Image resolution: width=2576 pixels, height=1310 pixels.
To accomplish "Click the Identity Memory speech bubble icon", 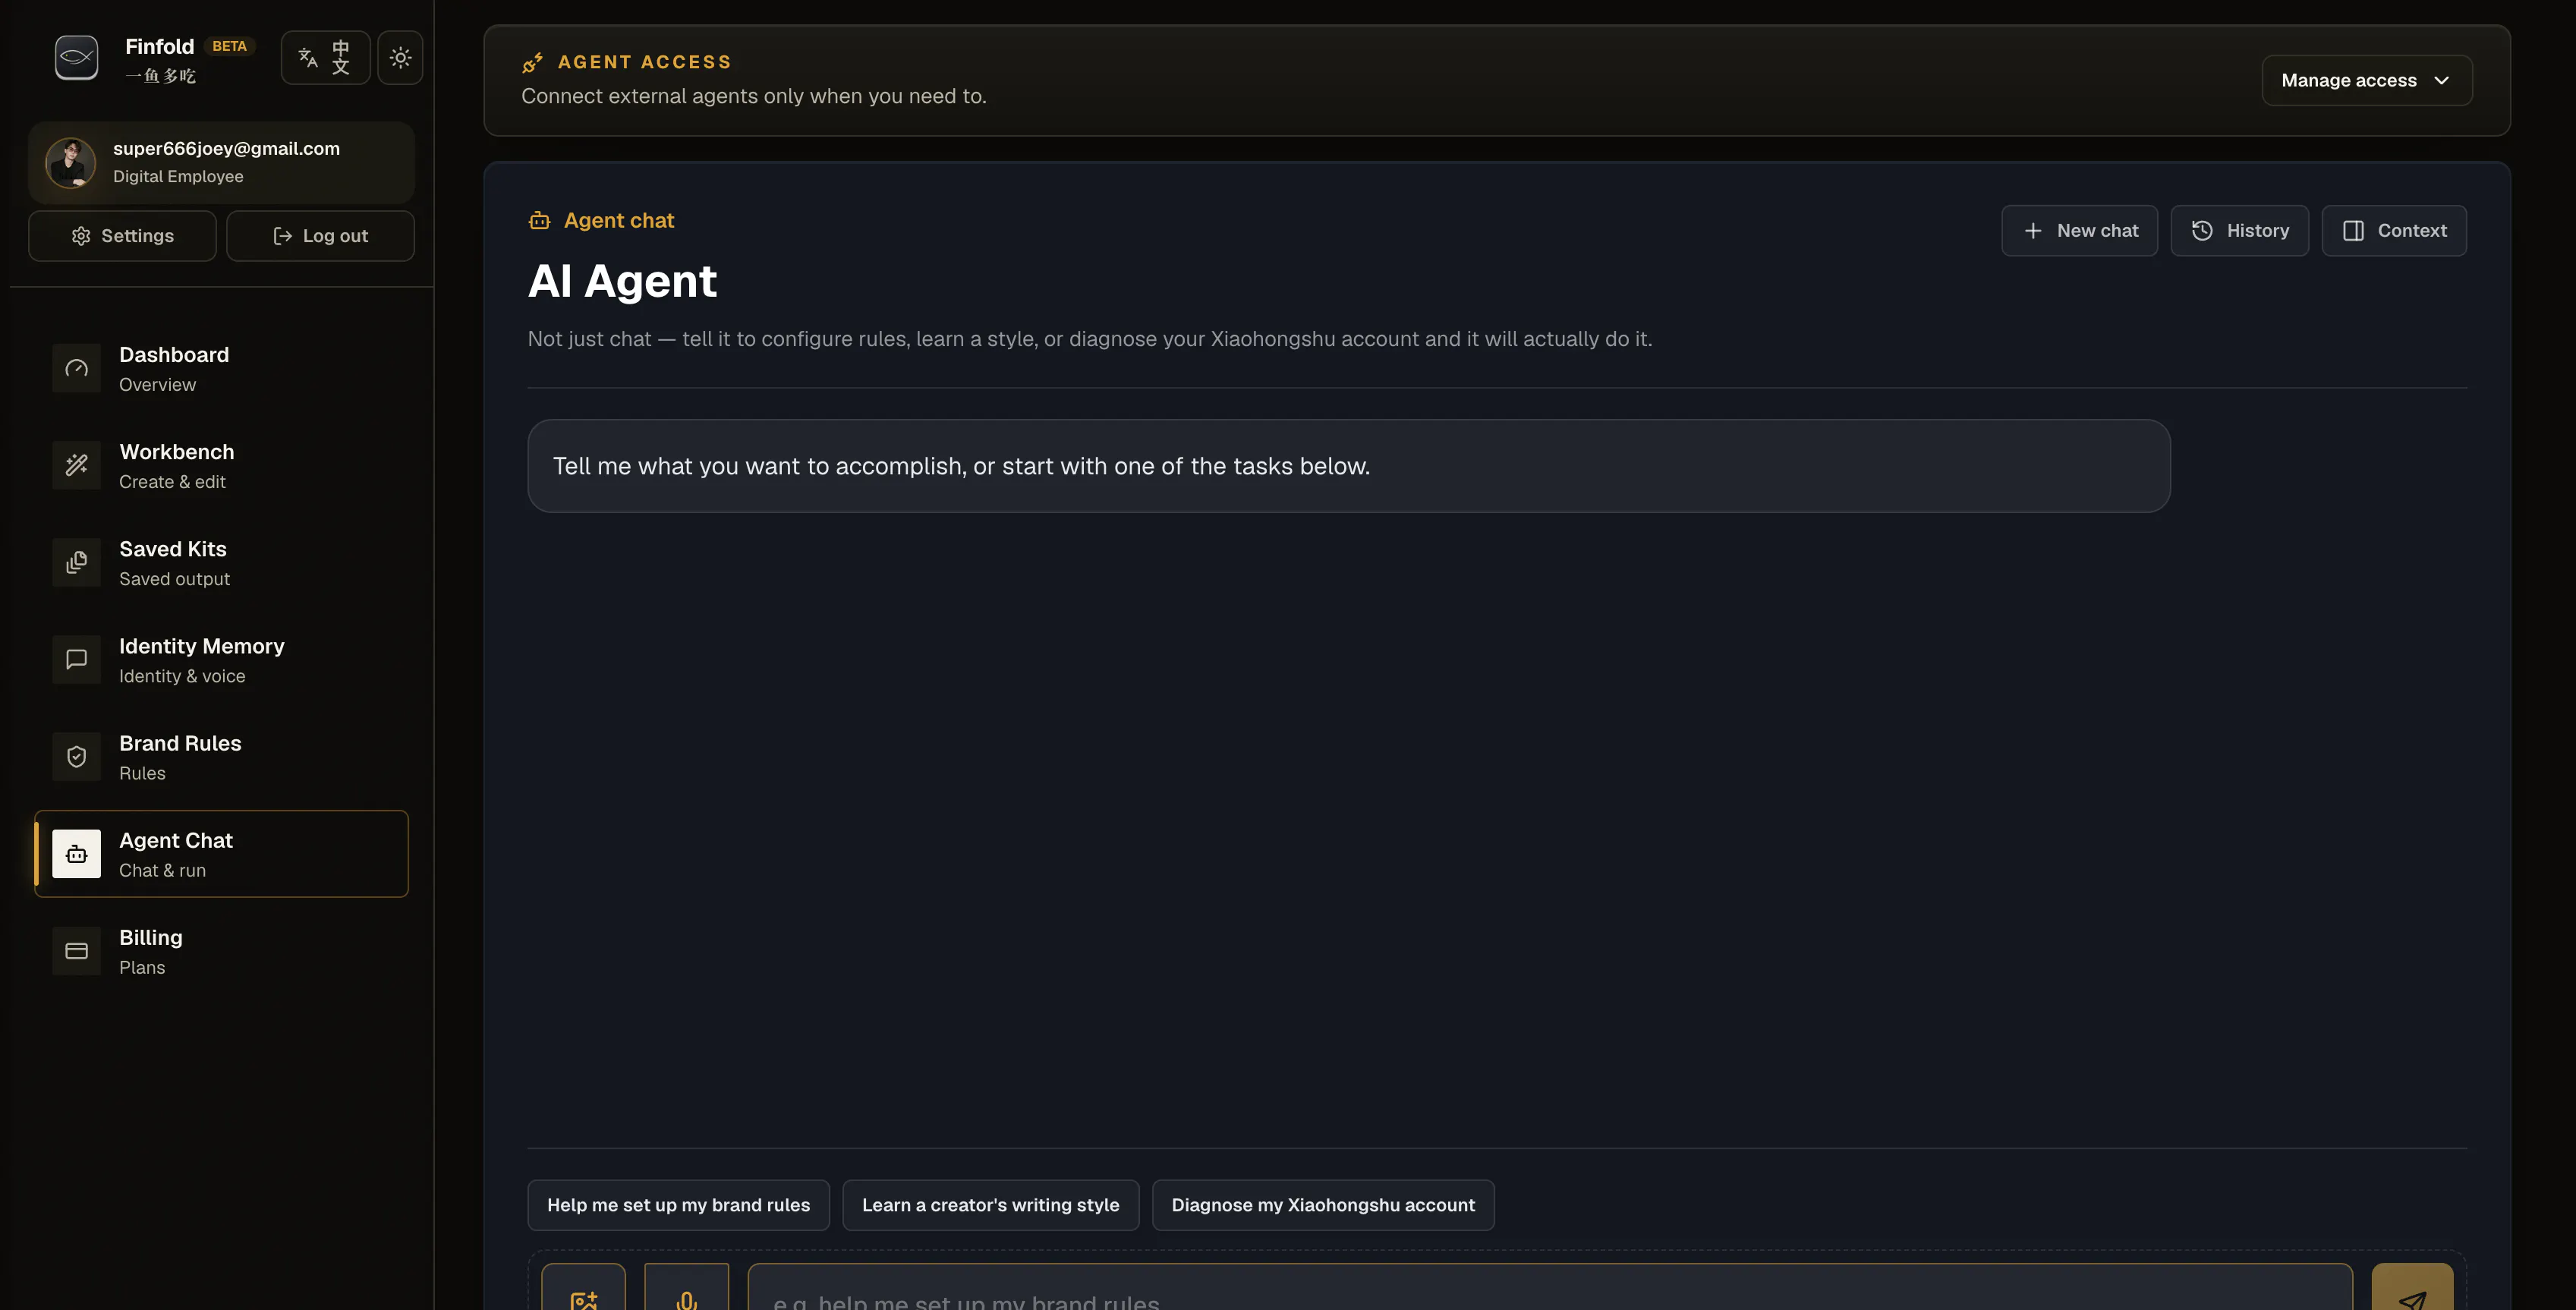I will (x=76, y=659).
